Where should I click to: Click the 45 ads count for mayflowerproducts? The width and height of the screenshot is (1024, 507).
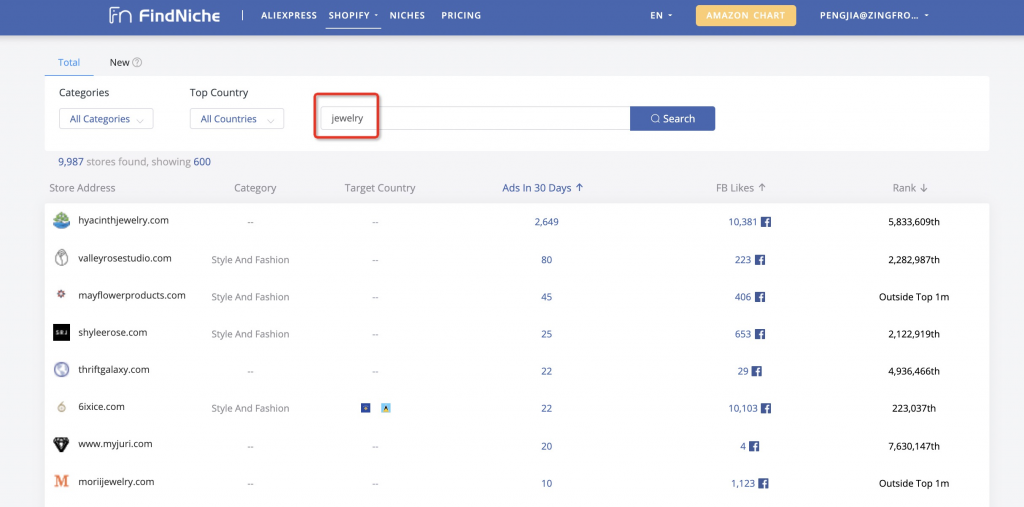point(547,297)
